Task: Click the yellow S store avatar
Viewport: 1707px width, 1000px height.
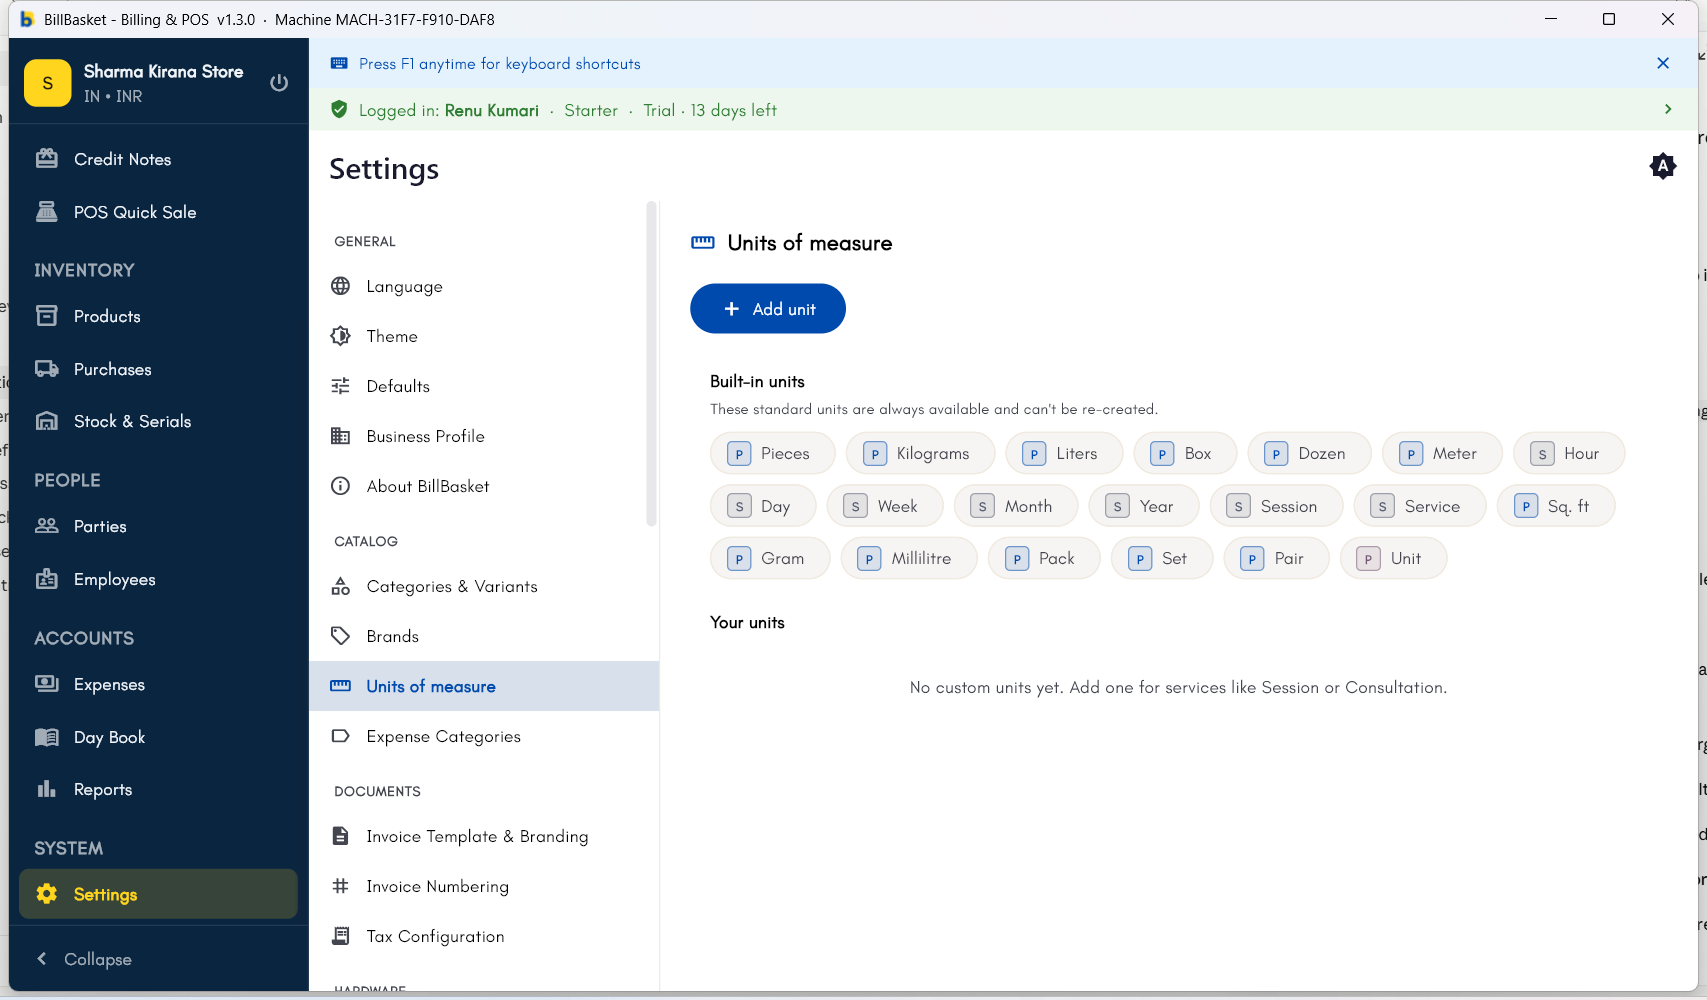Action: tap(47, 83)
